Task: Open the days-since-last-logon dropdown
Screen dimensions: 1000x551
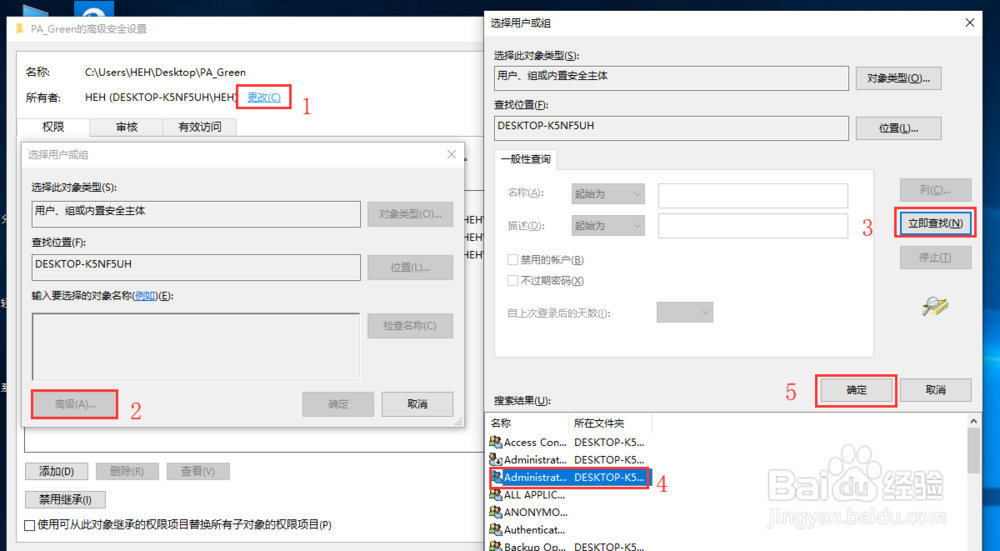Action: (684, 312)
